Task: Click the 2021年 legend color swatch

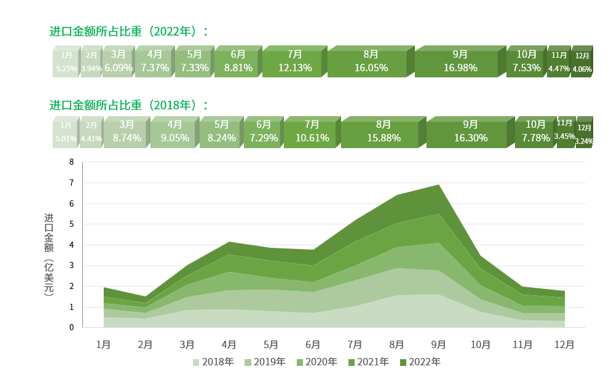Action: pyautogui.click(x=351, y=363)
